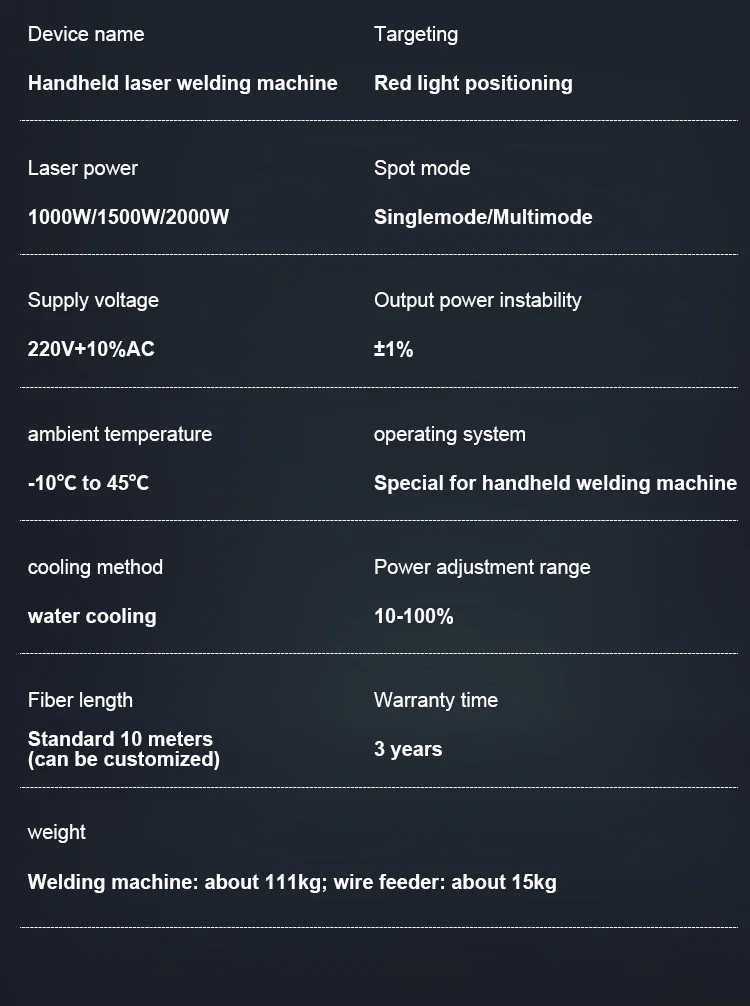Click the "Targeting" label

(x=416, y=34)
